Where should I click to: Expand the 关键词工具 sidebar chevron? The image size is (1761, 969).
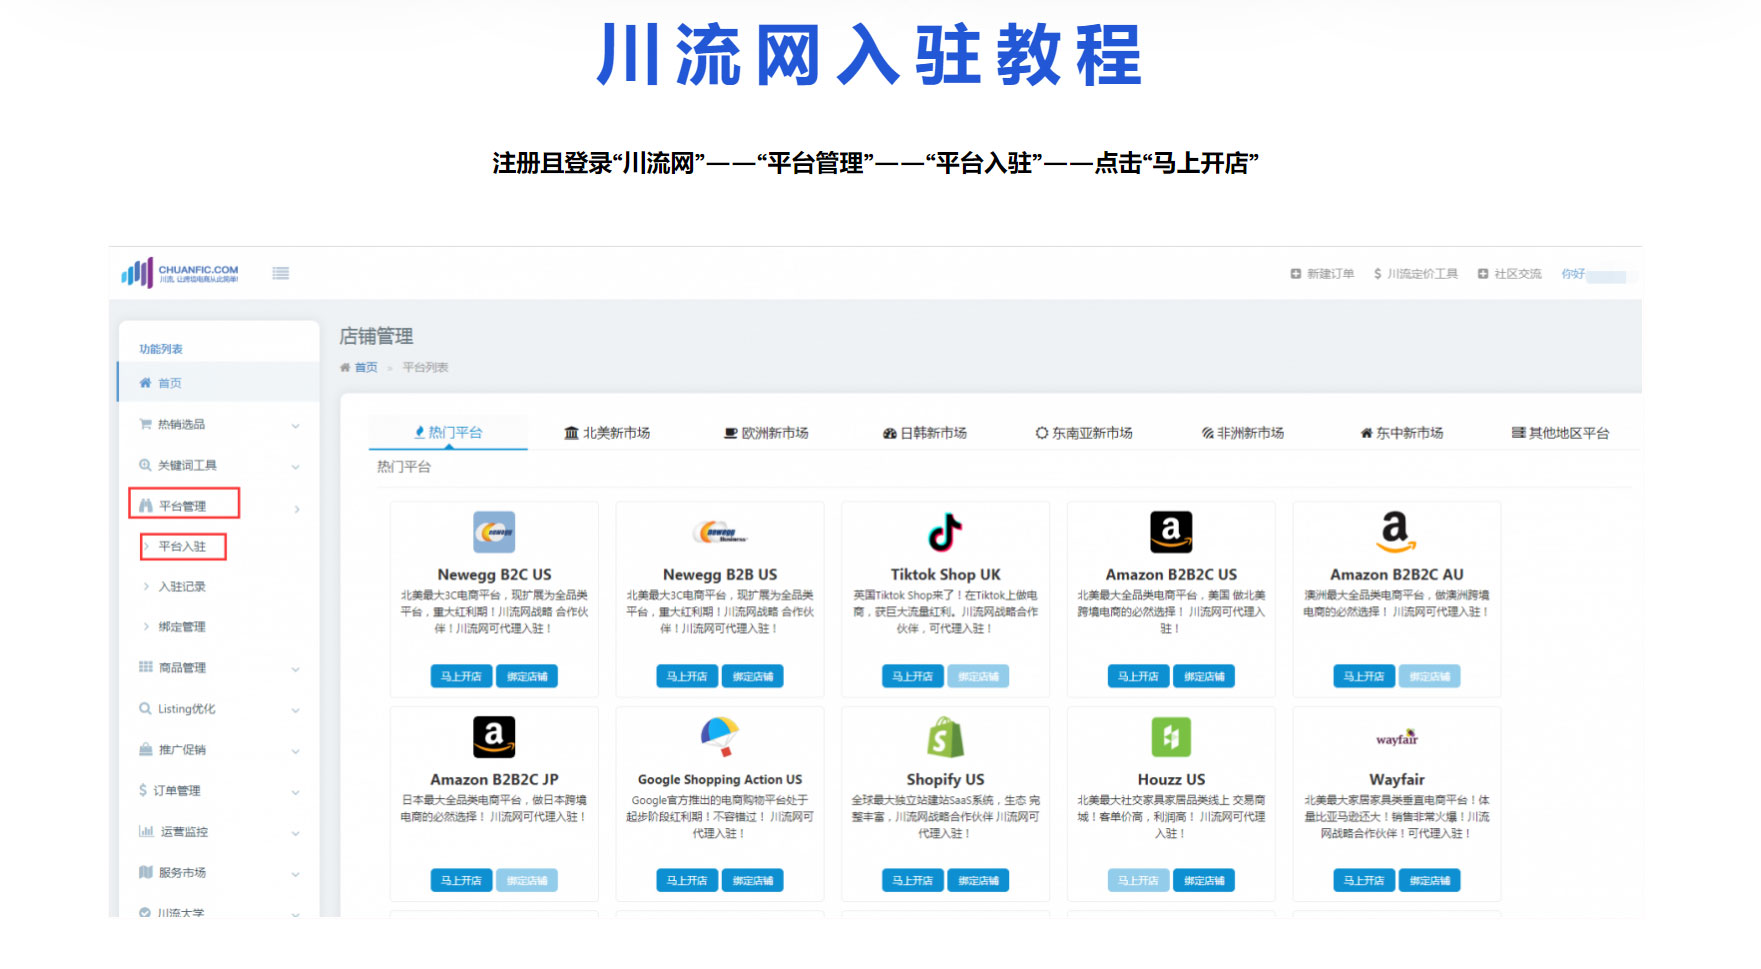tap(295, 467)
